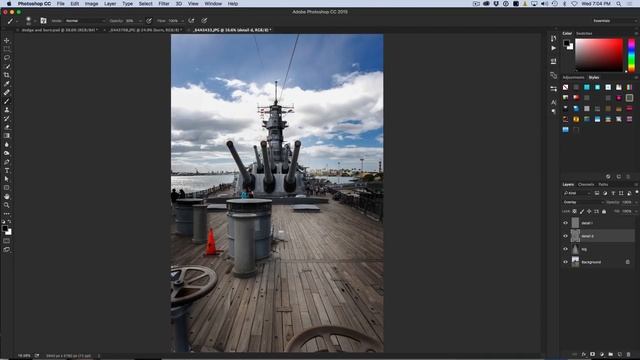Select the Lasso tool
Image resolution: width=640 pixels, height=360 pixels.
(7, 58)
